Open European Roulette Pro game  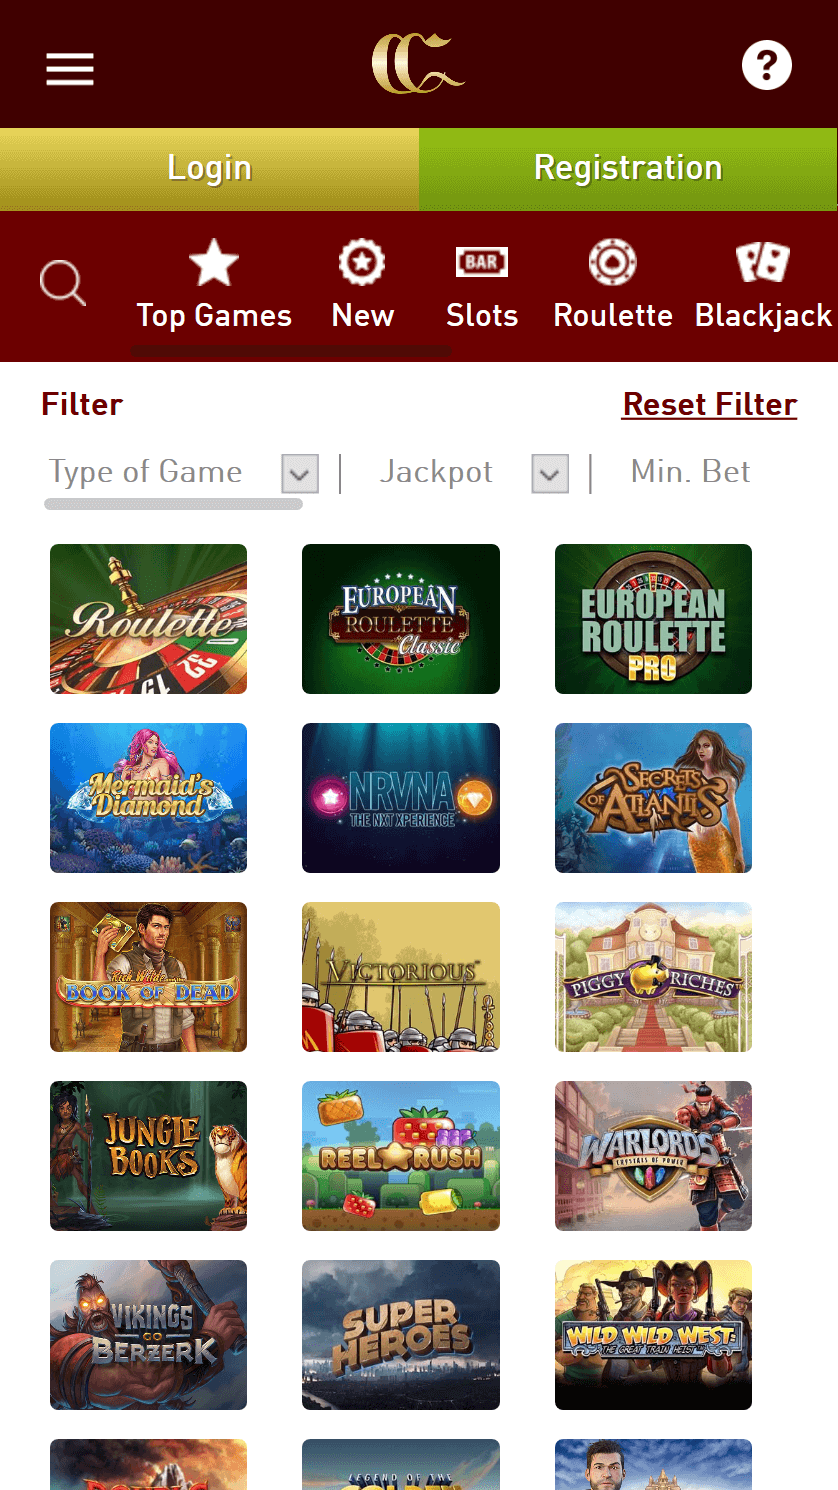[653, 619]
